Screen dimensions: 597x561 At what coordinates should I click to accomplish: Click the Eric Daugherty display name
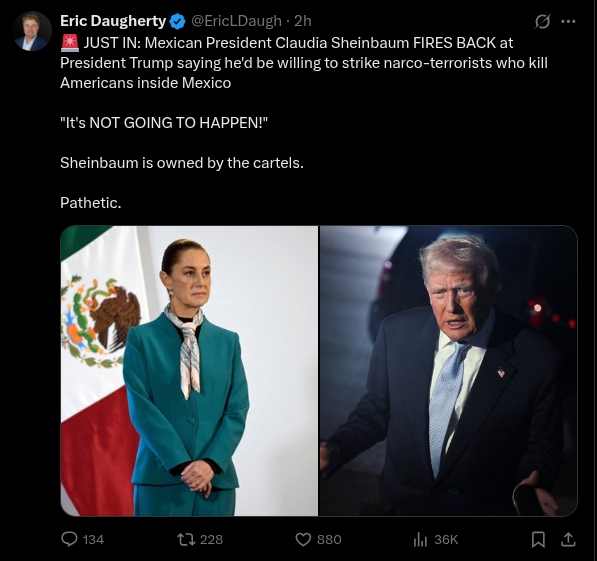[113, 21]
